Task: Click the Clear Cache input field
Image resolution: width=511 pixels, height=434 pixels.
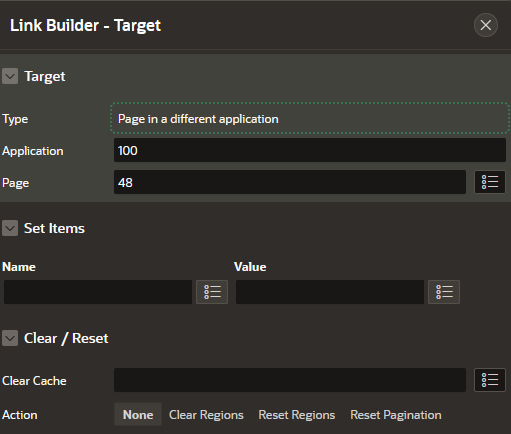Action: tap(290, 380)
